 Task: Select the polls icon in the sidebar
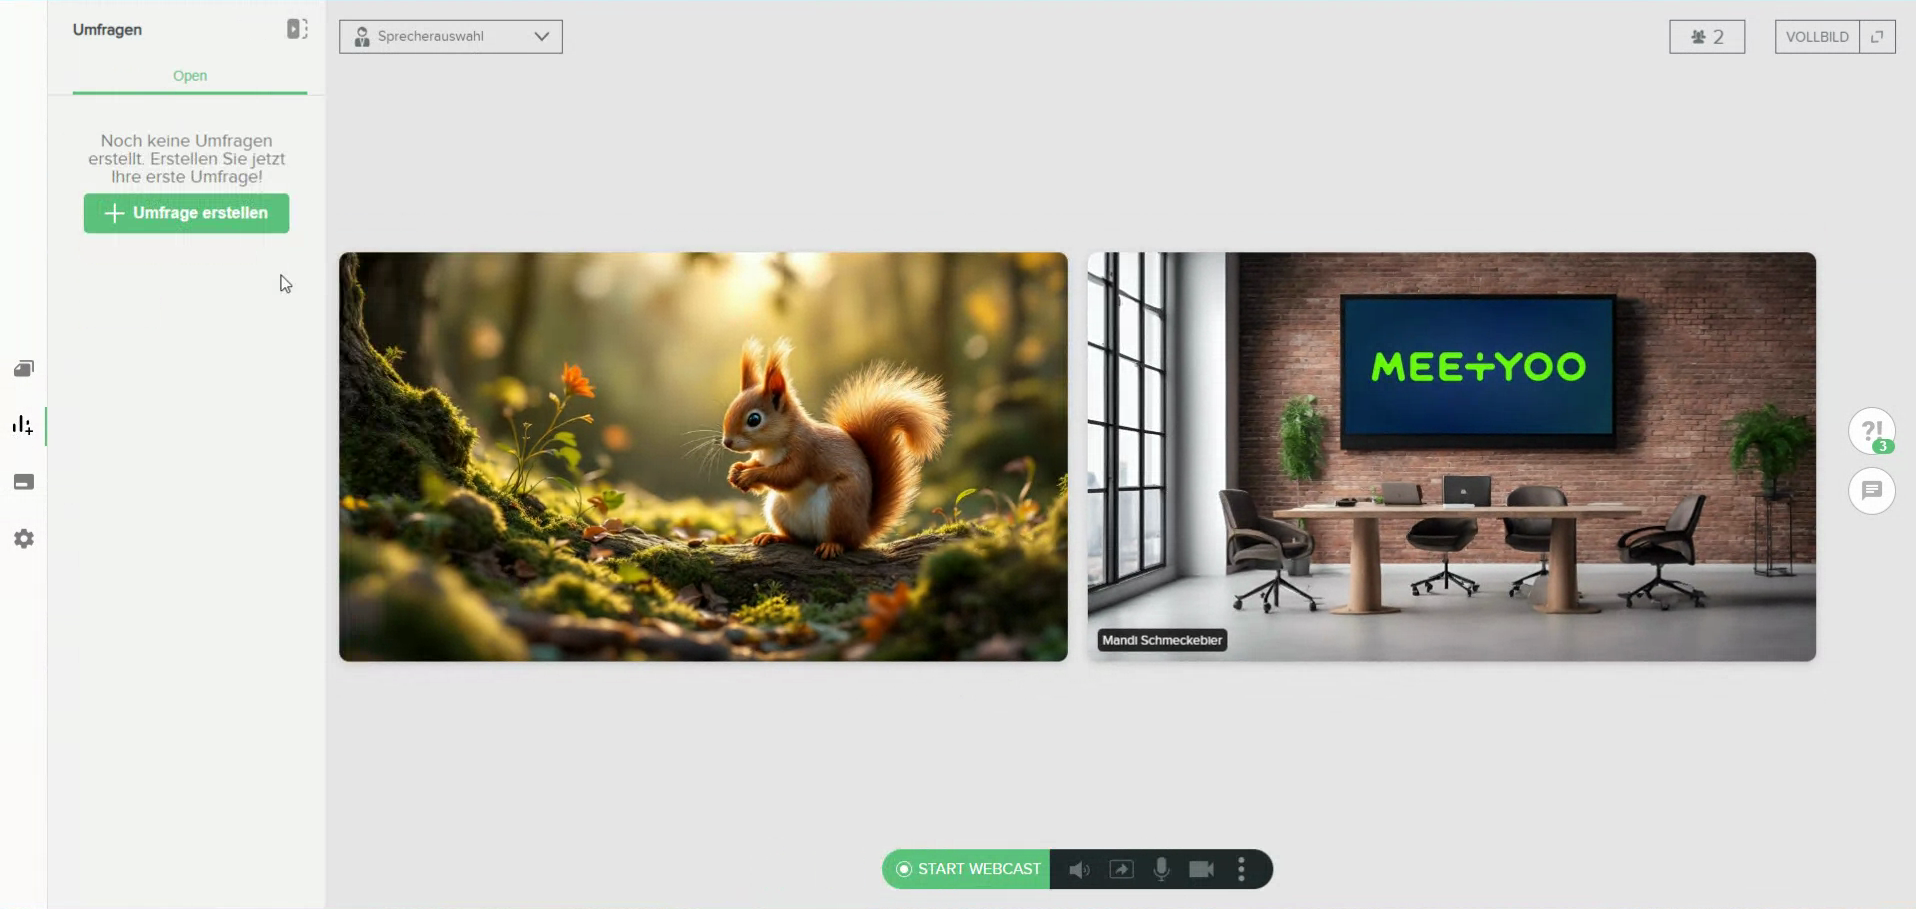coord(23,426)
